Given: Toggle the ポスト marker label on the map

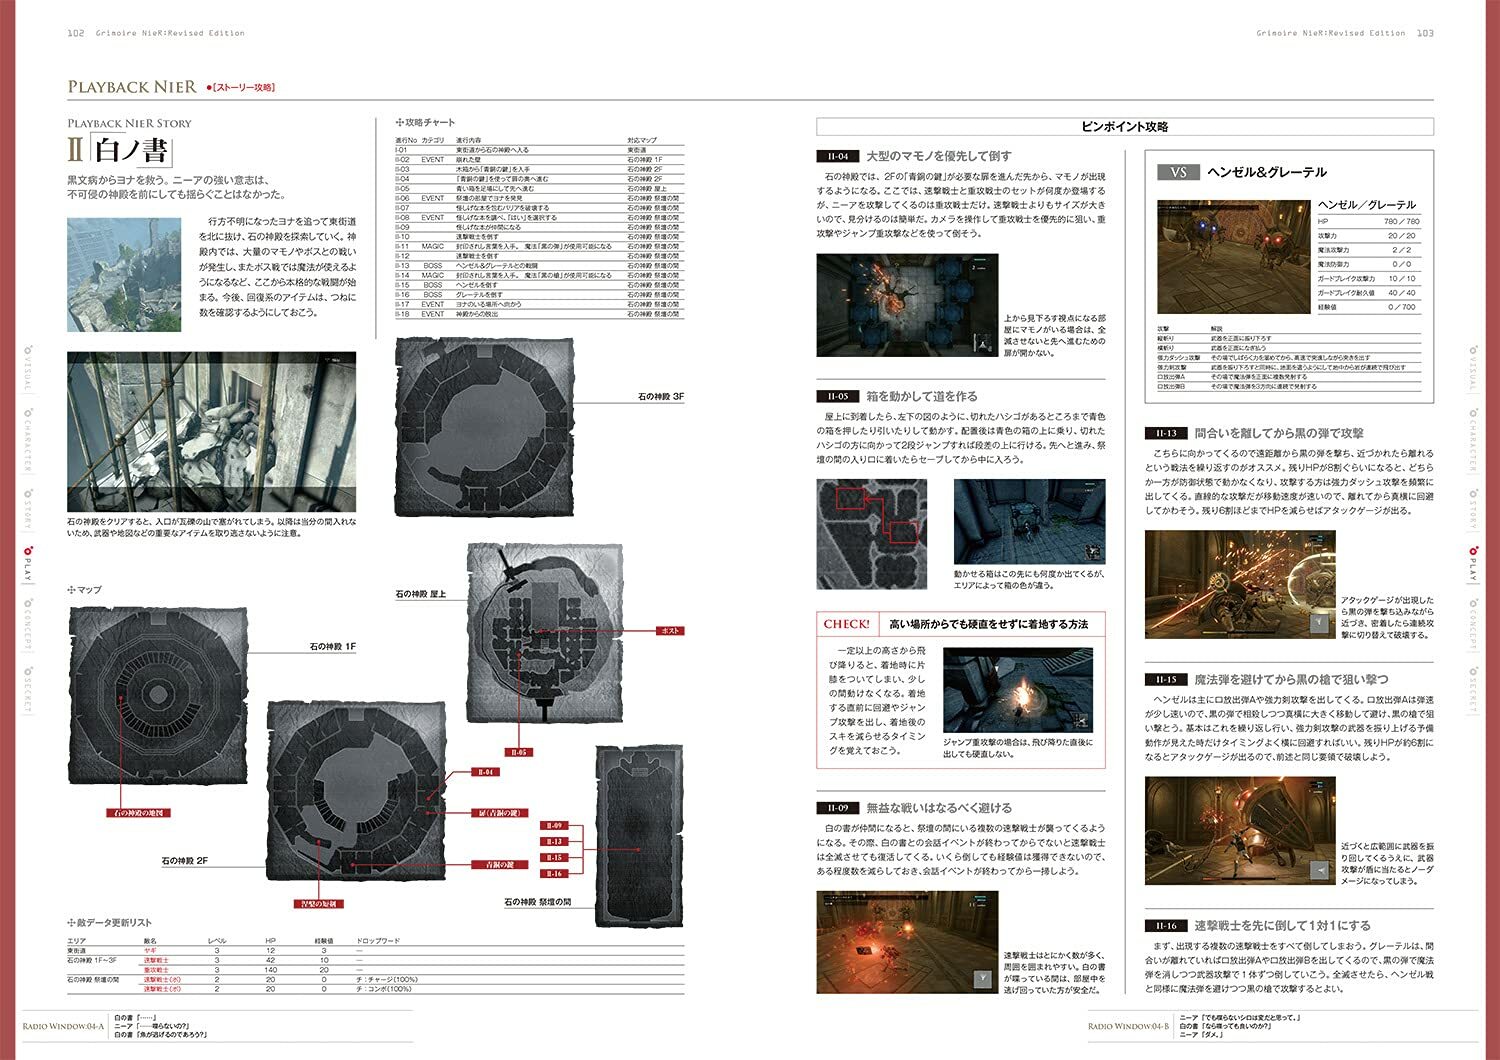Looking at the screenshot, I should click(x=670, y=630).
